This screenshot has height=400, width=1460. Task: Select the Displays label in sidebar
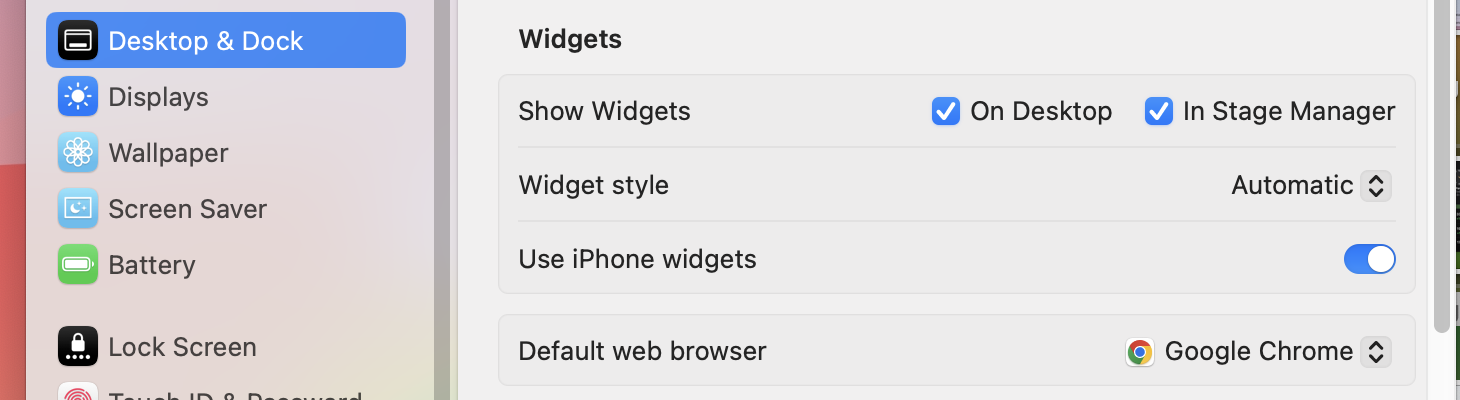click(158, 97)
